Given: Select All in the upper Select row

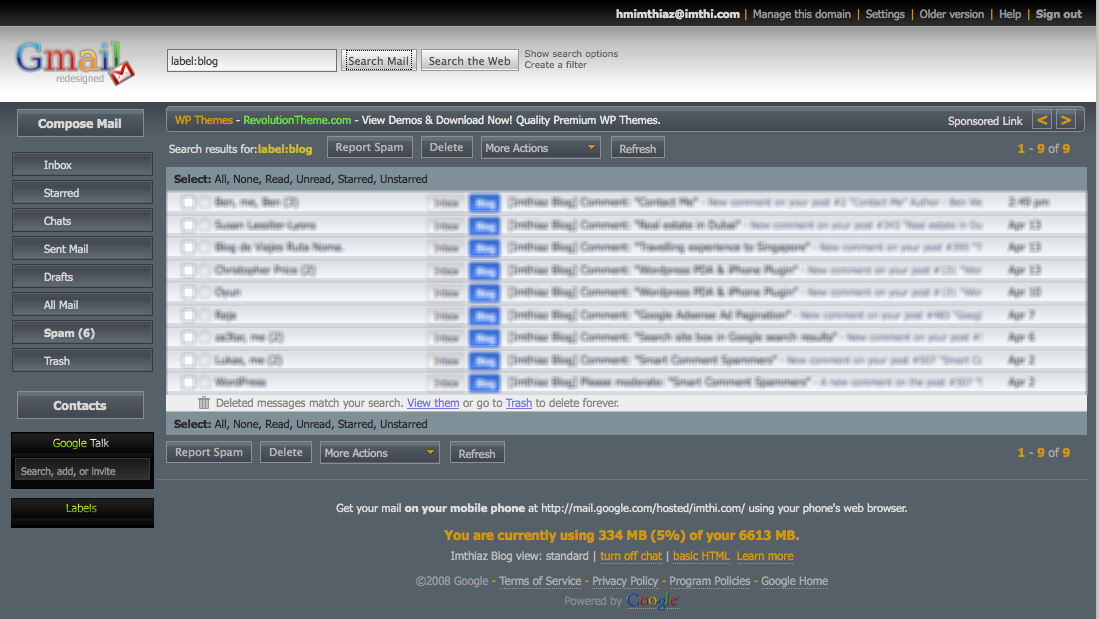Looking at the screenshot, I should click(x=220, y=179).
